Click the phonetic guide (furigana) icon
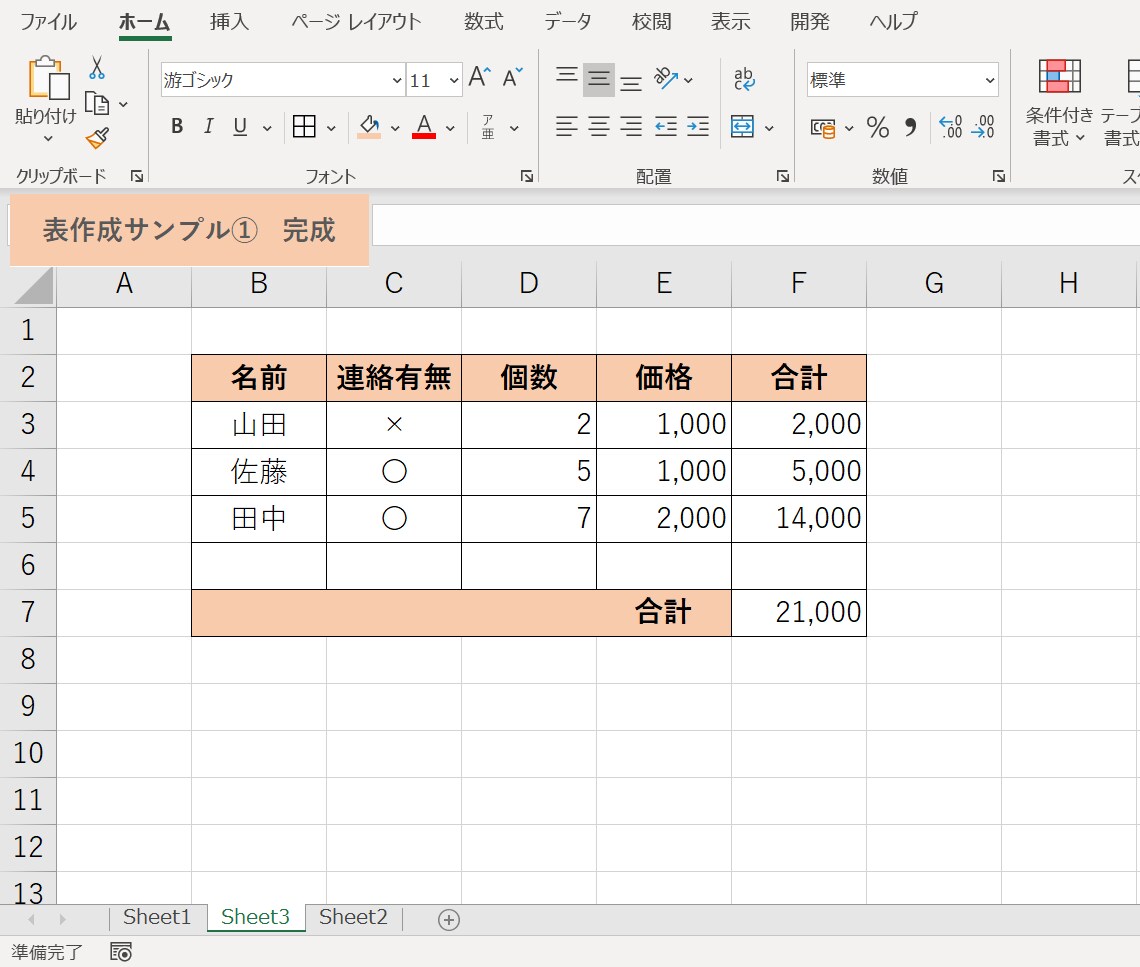 [488, 127]
